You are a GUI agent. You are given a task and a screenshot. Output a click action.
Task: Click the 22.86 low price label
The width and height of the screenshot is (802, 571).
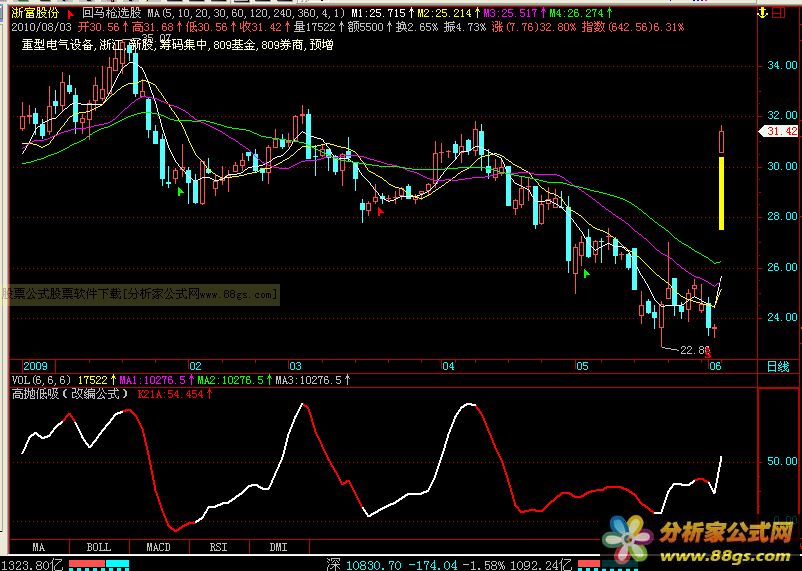point(695,350)
